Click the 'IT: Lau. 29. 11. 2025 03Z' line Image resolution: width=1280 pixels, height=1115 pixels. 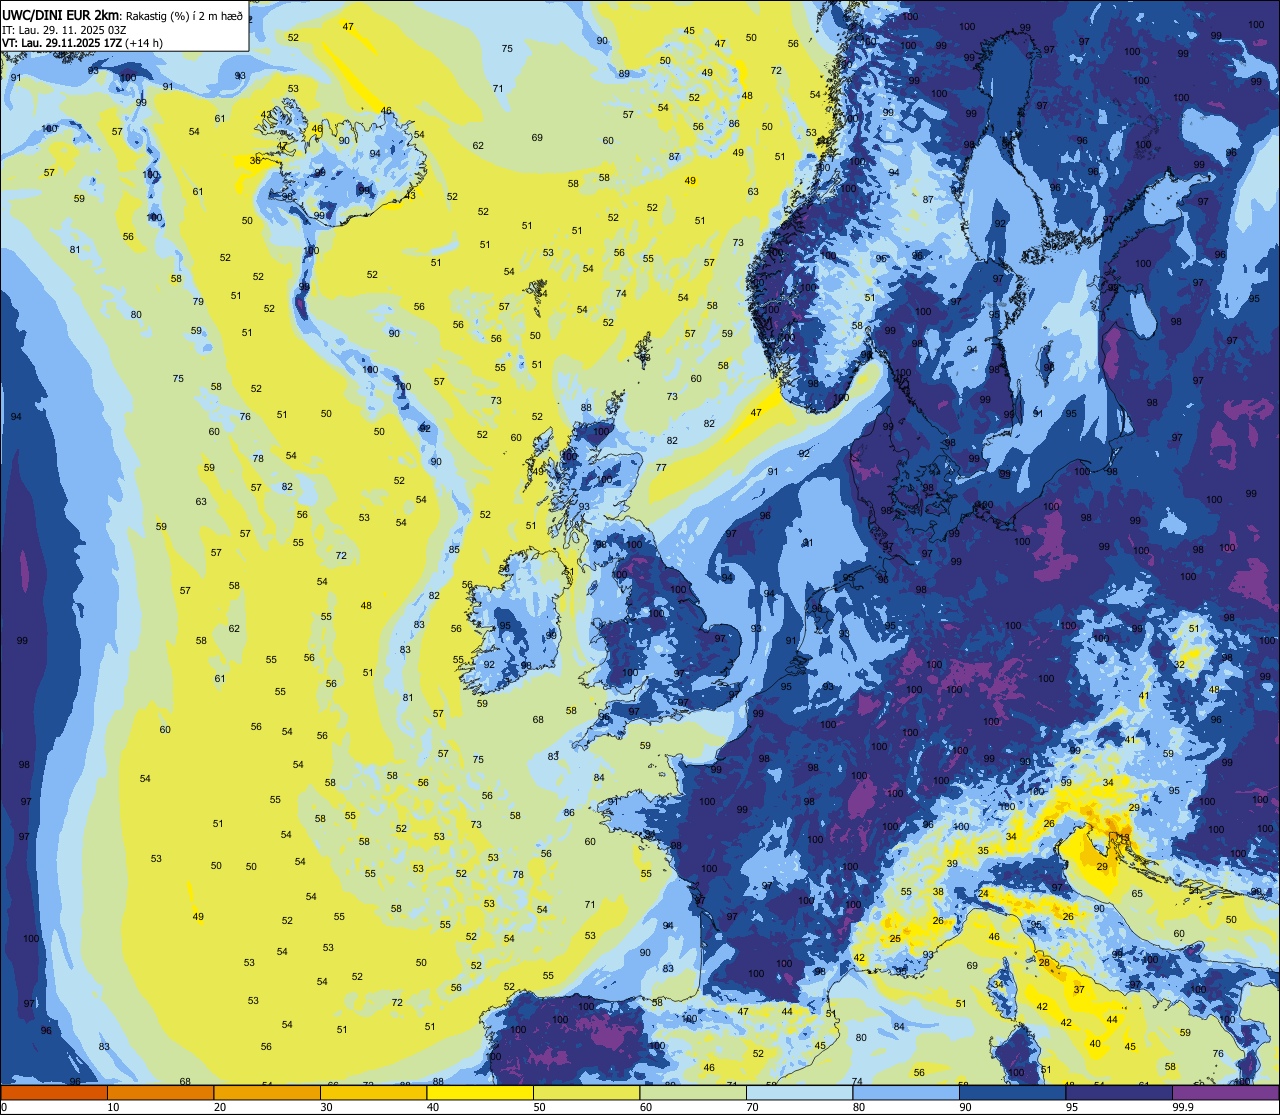point(64,29)
